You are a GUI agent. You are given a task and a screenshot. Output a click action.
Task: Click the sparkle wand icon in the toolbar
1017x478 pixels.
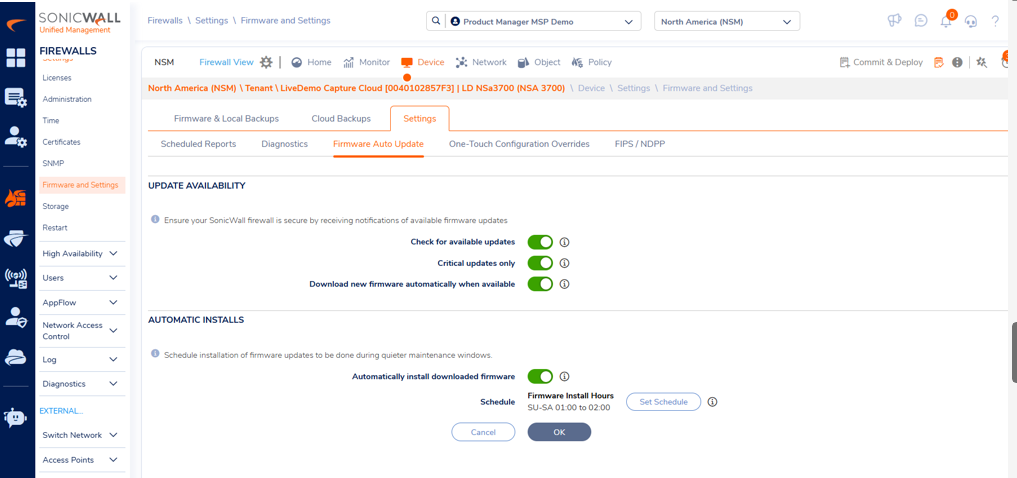click(x=982, y=62)
